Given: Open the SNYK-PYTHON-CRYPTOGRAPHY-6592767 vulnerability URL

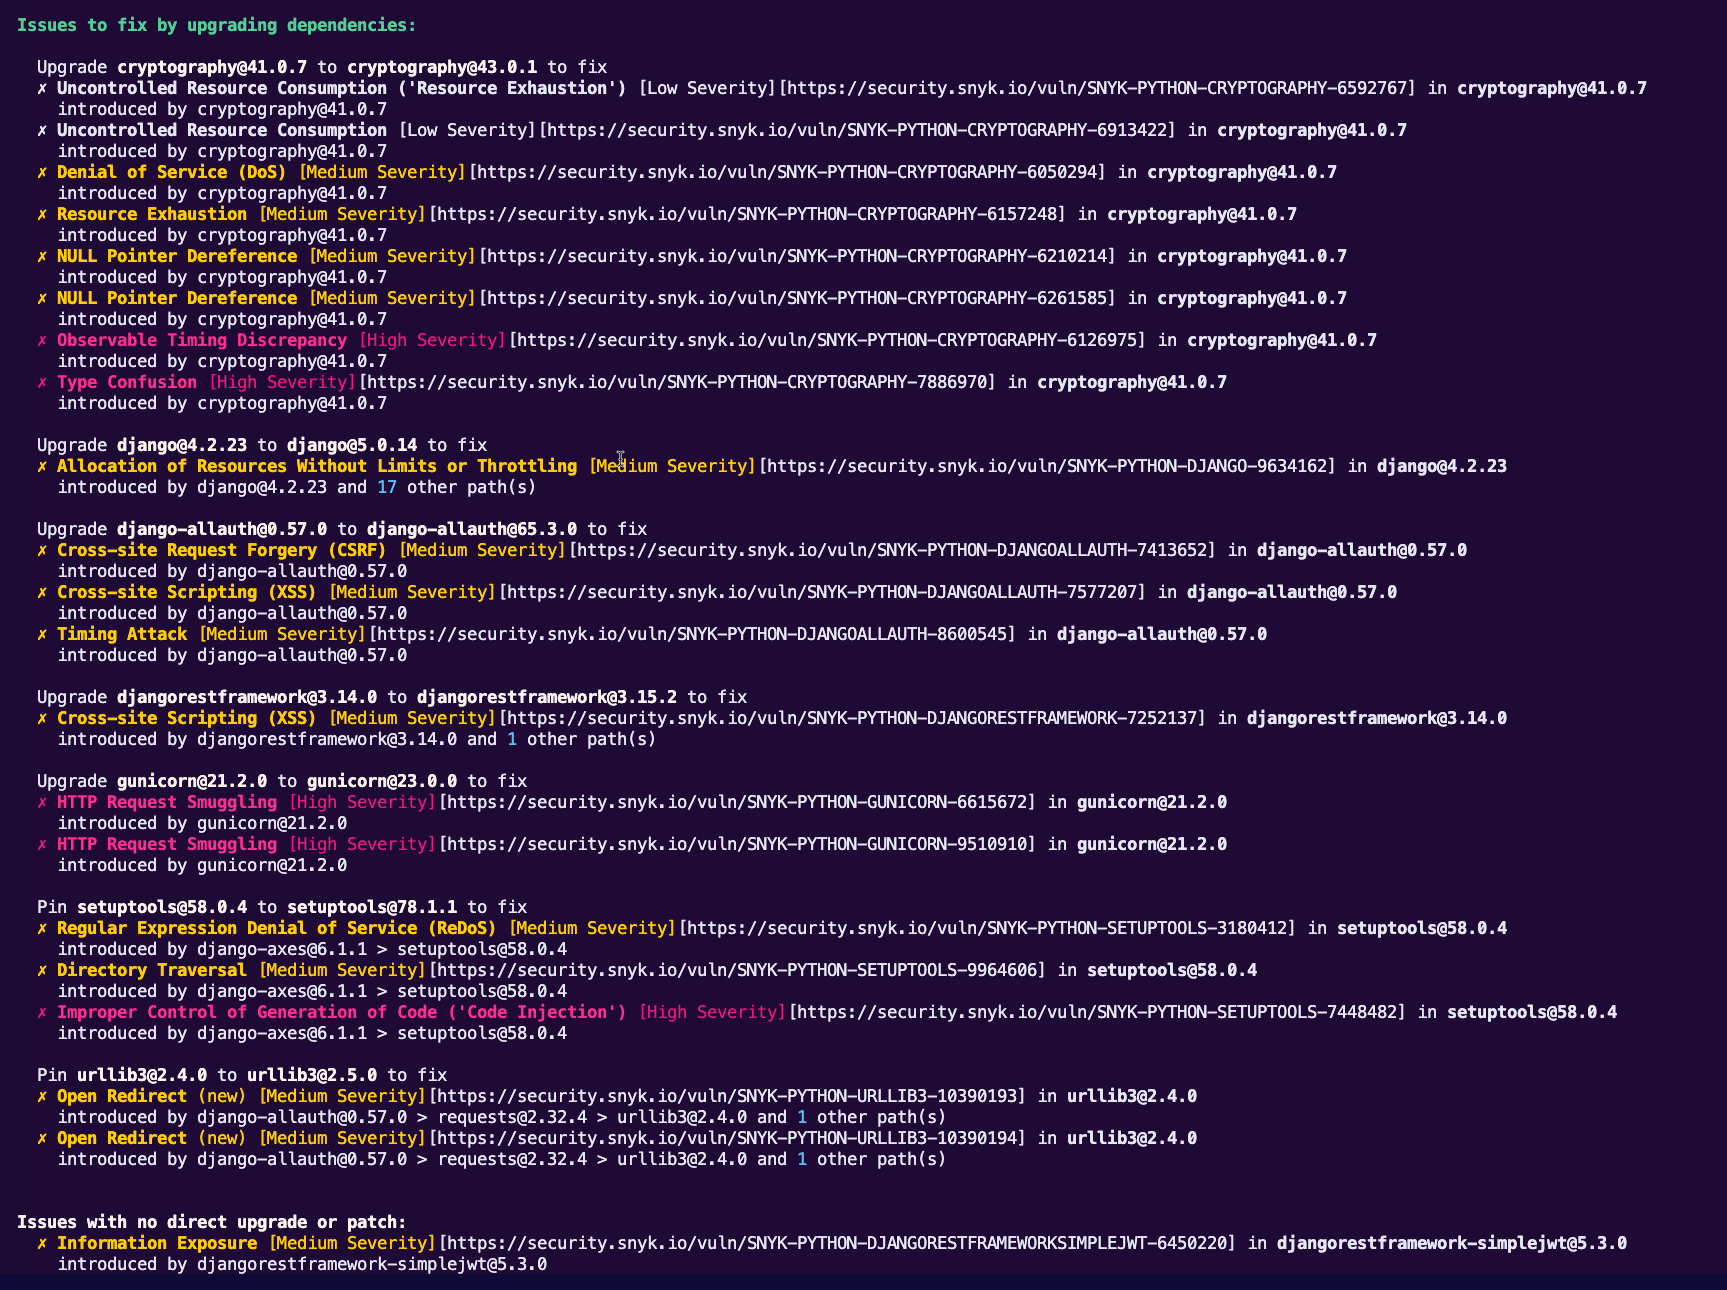Looking at the screenshot, I should tap(1097, 88).
